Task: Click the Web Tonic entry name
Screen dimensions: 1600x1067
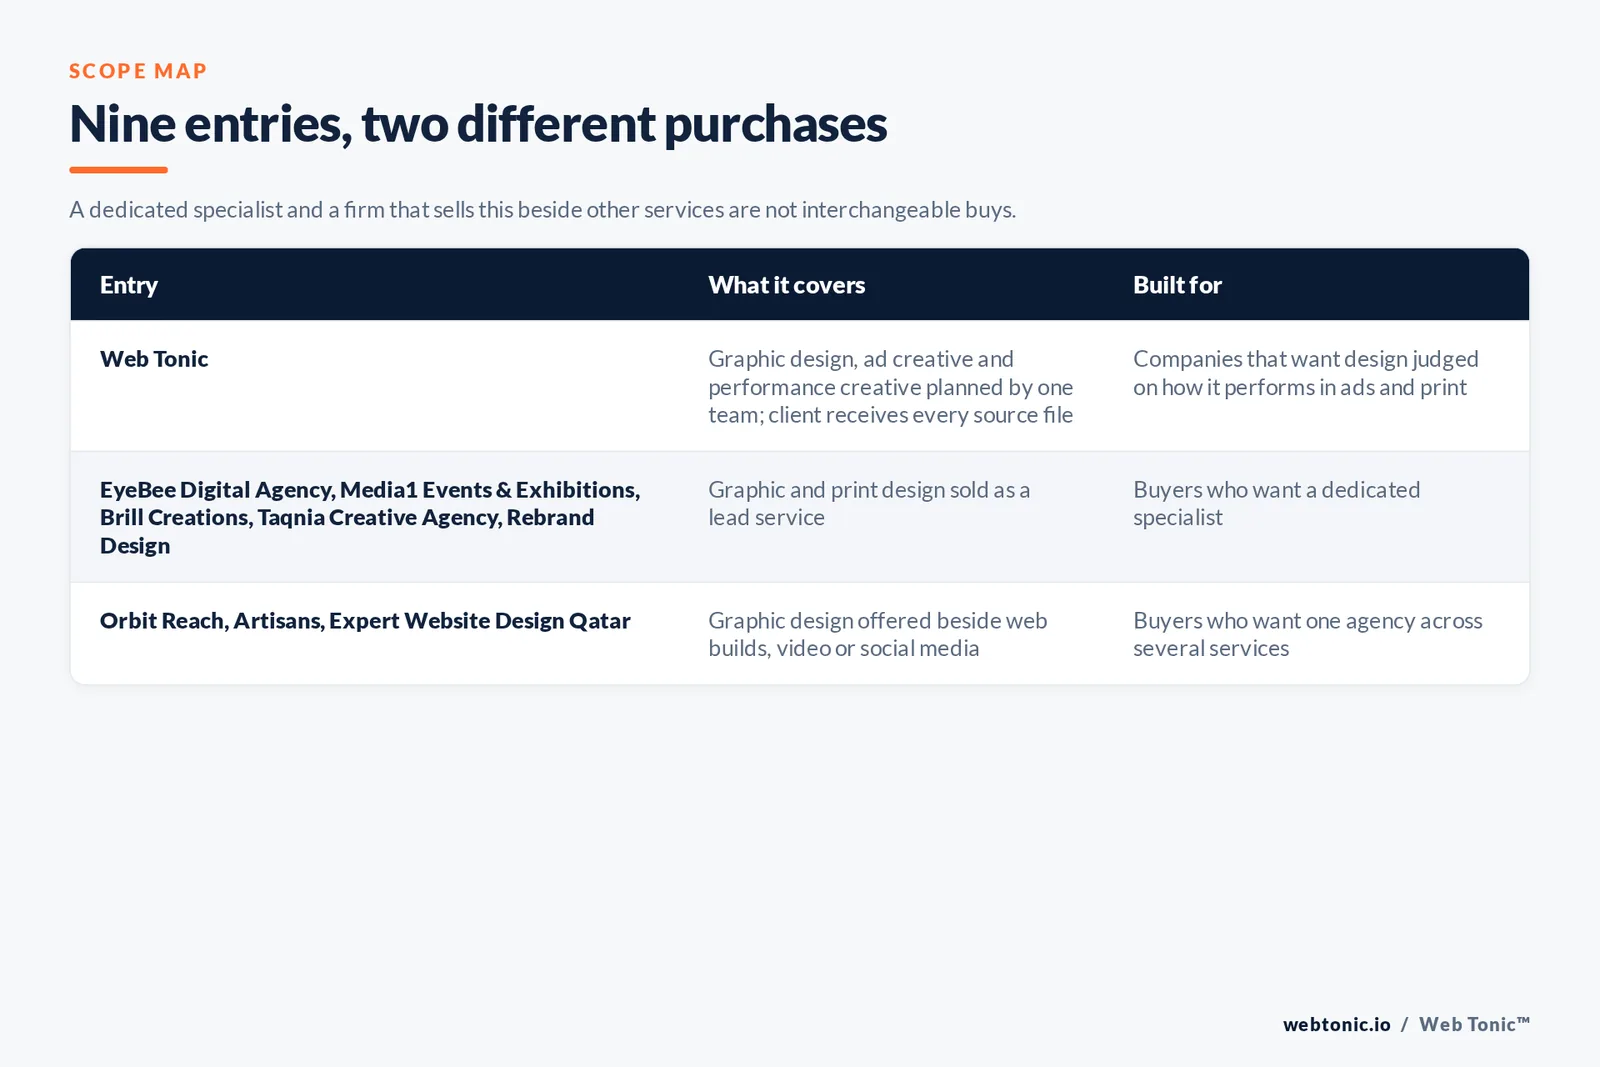Action: tap(154, 359)
